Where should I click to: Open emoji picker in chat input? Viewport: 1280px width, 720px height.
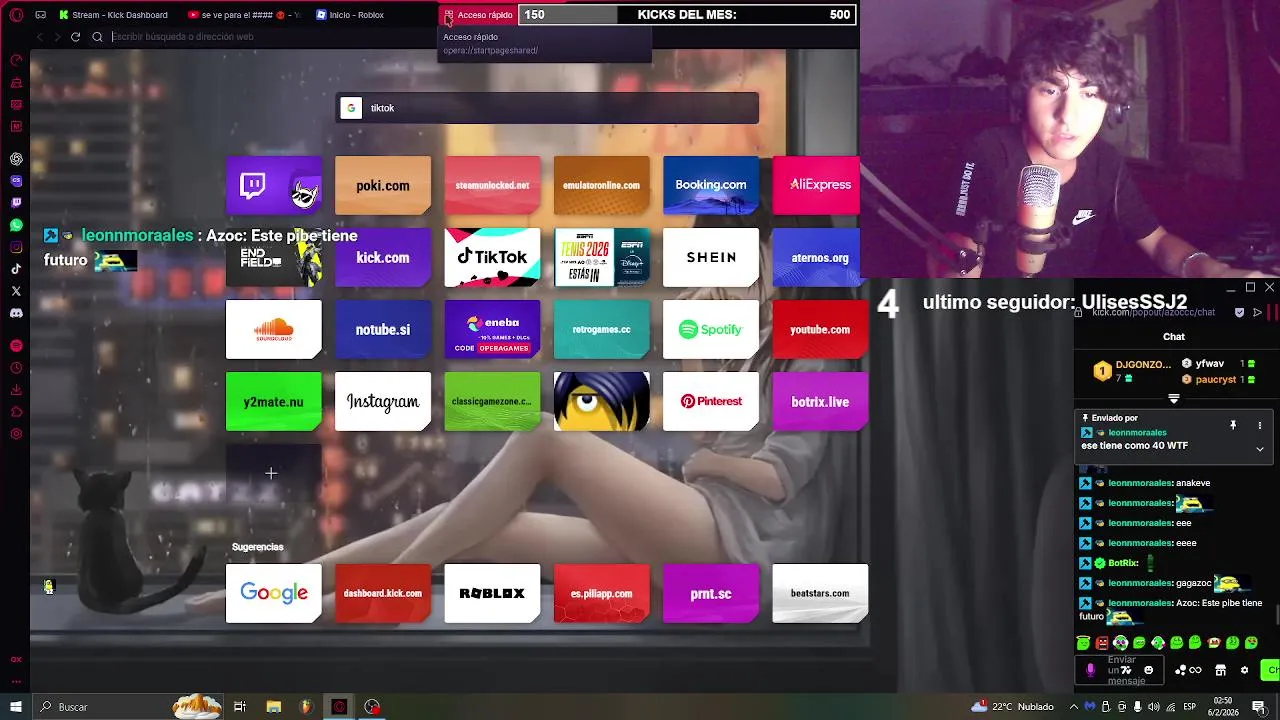tap(1148, 670)
